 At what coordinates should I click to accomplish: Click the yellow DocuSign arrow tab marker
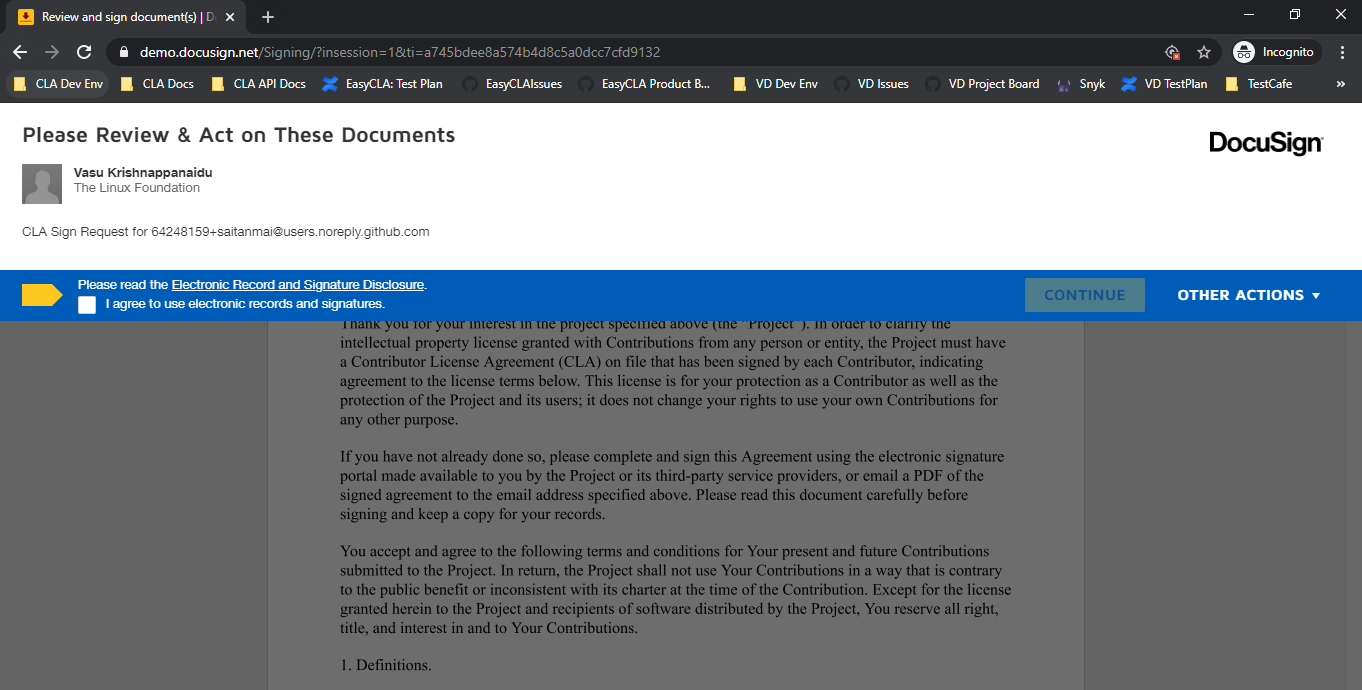click(x=40, y=295)
